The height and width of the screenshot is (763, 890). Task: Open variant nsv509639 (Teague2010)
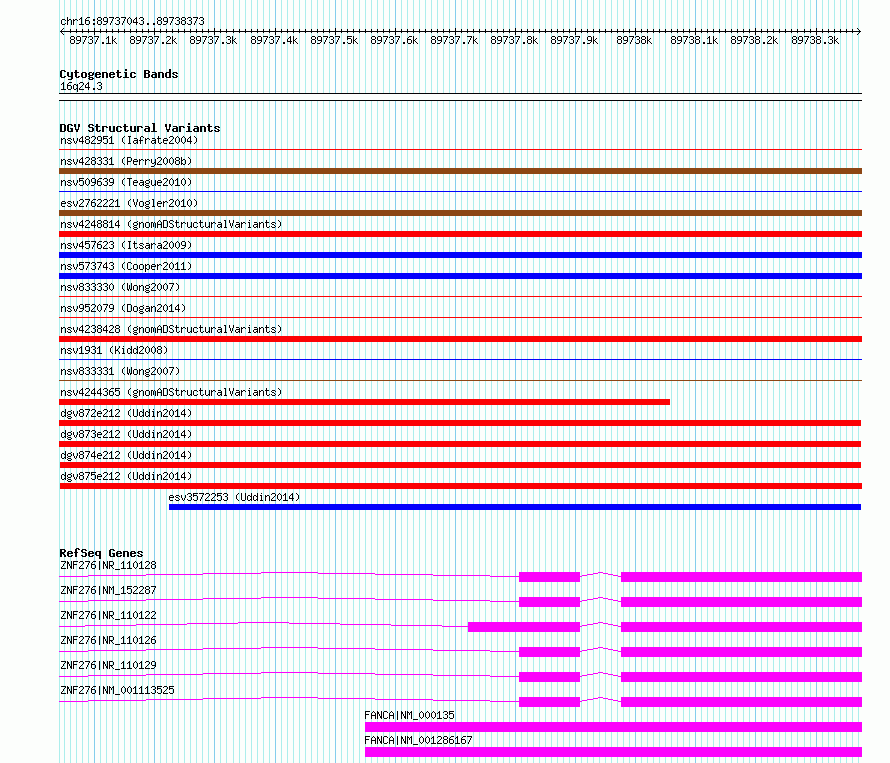[126, 182]
